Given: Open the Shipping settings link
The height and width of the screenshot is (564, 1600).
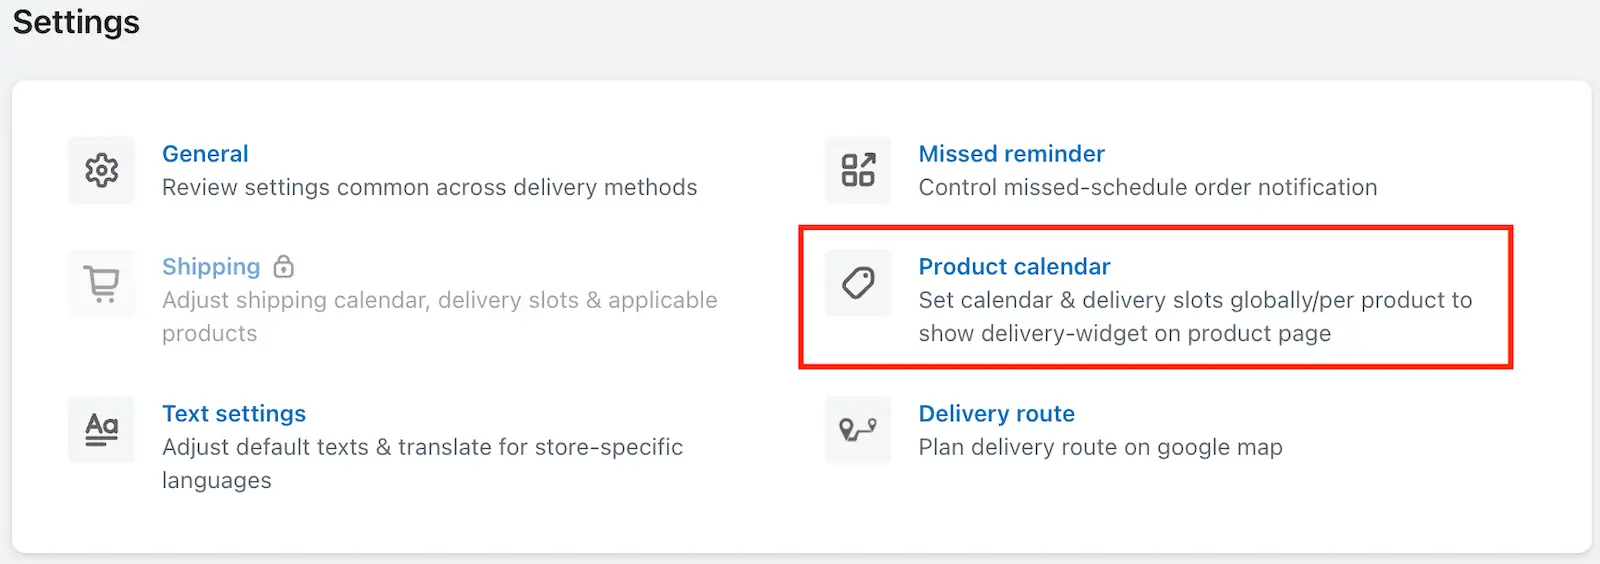Looking at the screenshot, I should click(x=211, y=267).
